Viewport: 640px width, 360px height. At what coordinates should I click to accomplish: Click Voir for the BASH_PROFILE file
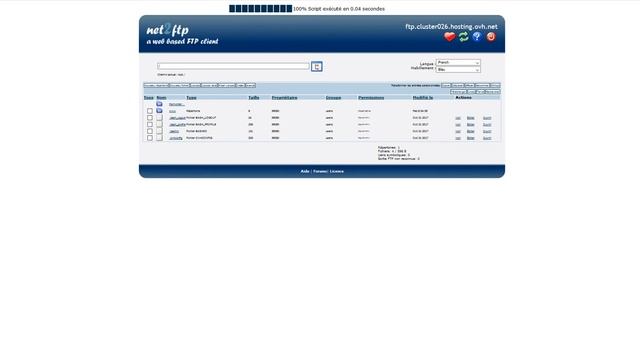click(x=458, y=124)
